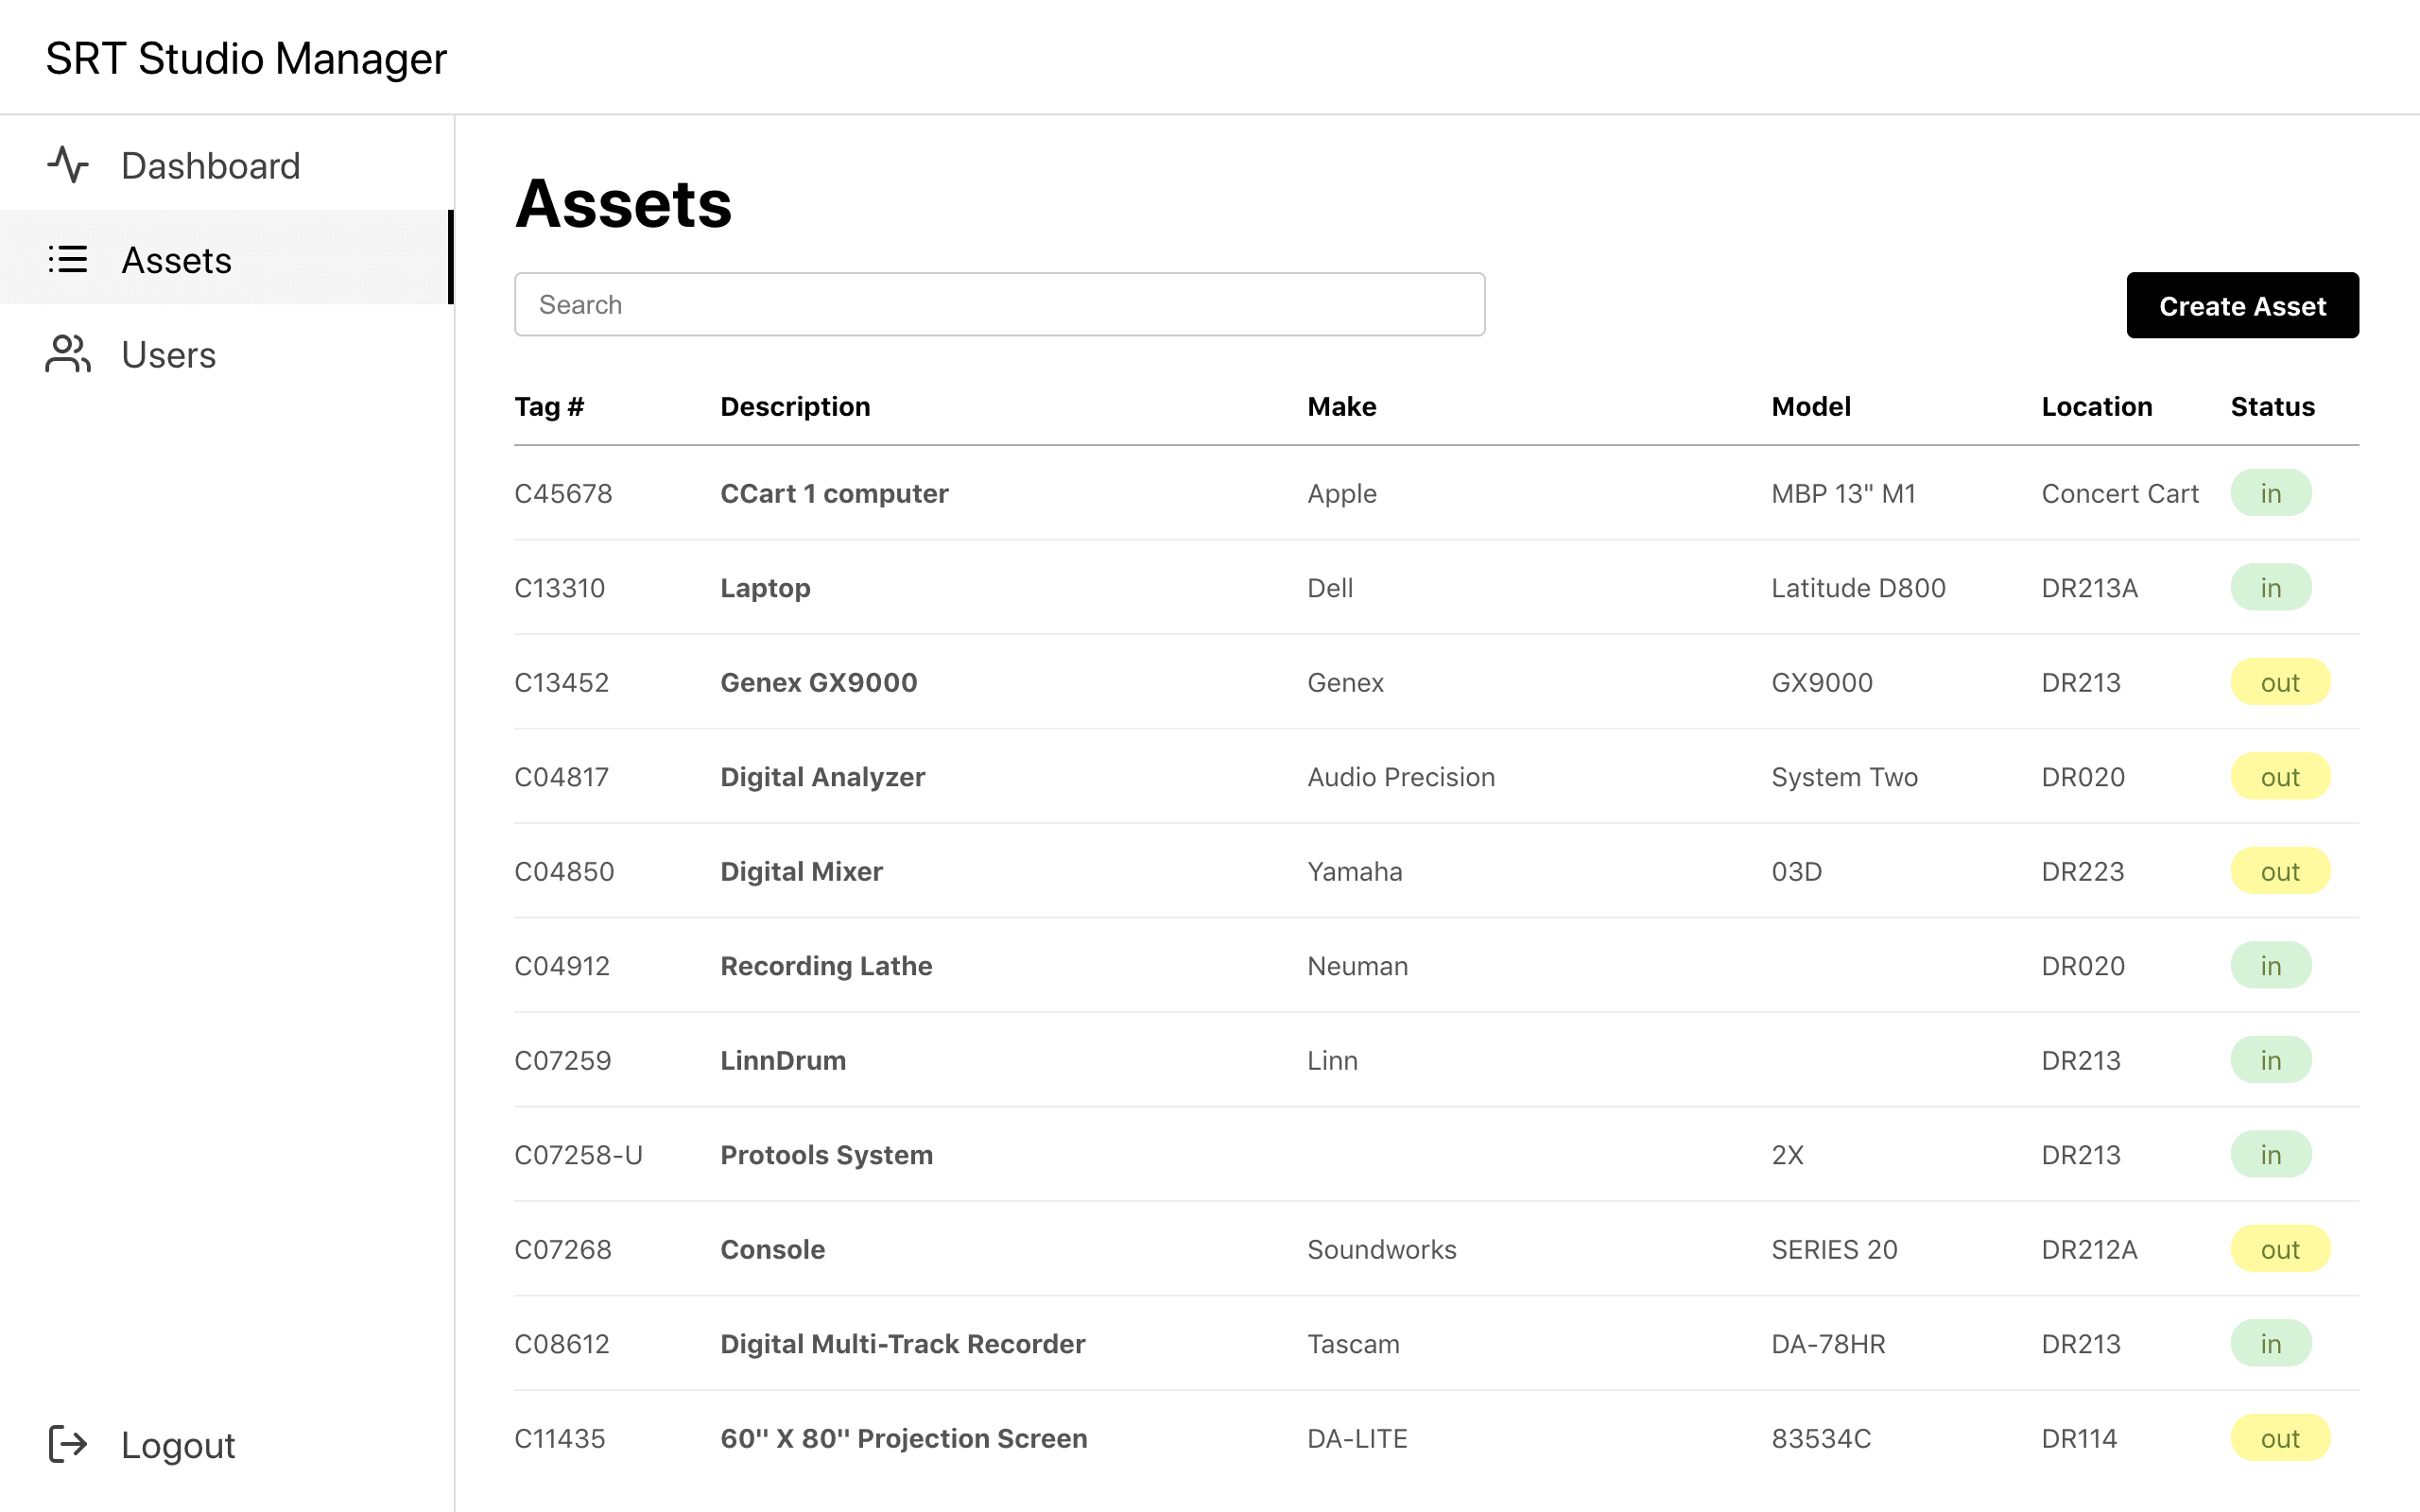
Task: Click tag number C04912 for Recording Lathe
Action: point(561,966)
